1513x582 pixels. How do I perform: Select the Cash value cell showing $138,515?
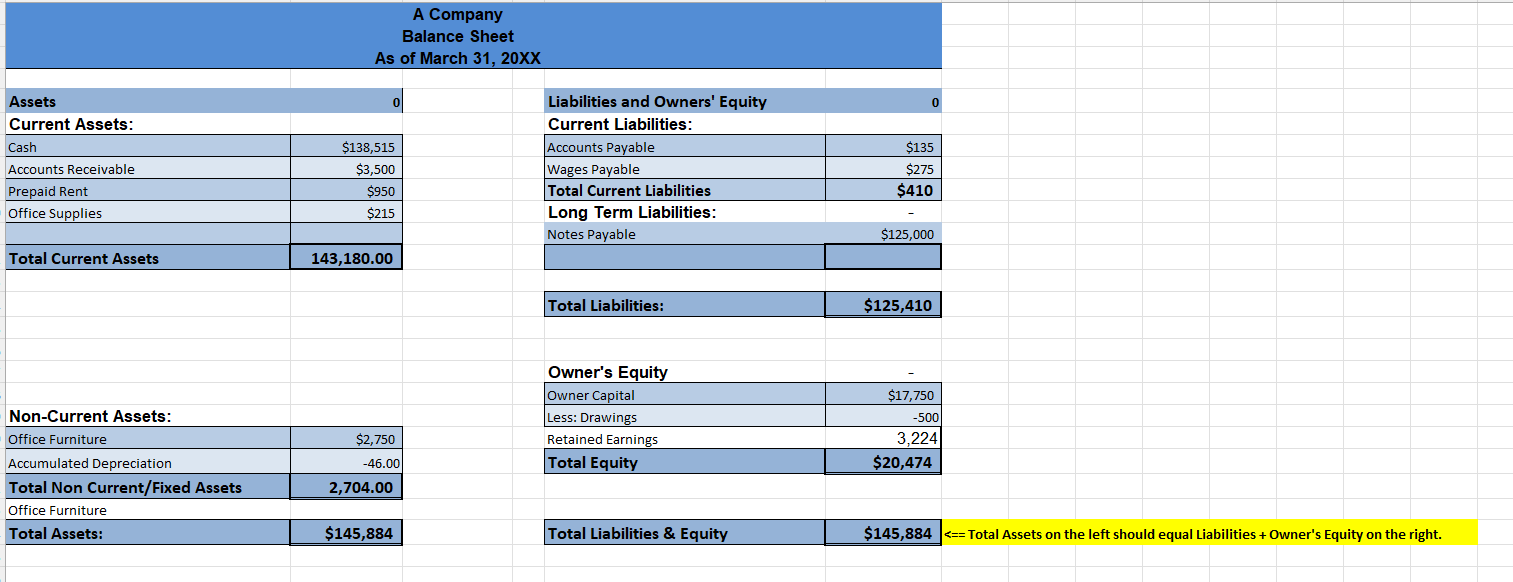pos(345,146)
